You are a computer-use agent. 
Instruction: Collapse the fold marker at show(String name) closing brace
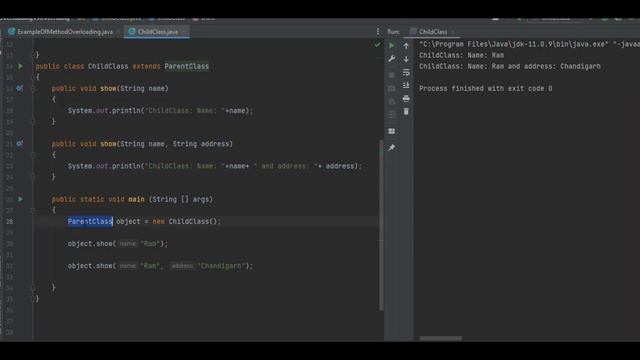(33, 121)
